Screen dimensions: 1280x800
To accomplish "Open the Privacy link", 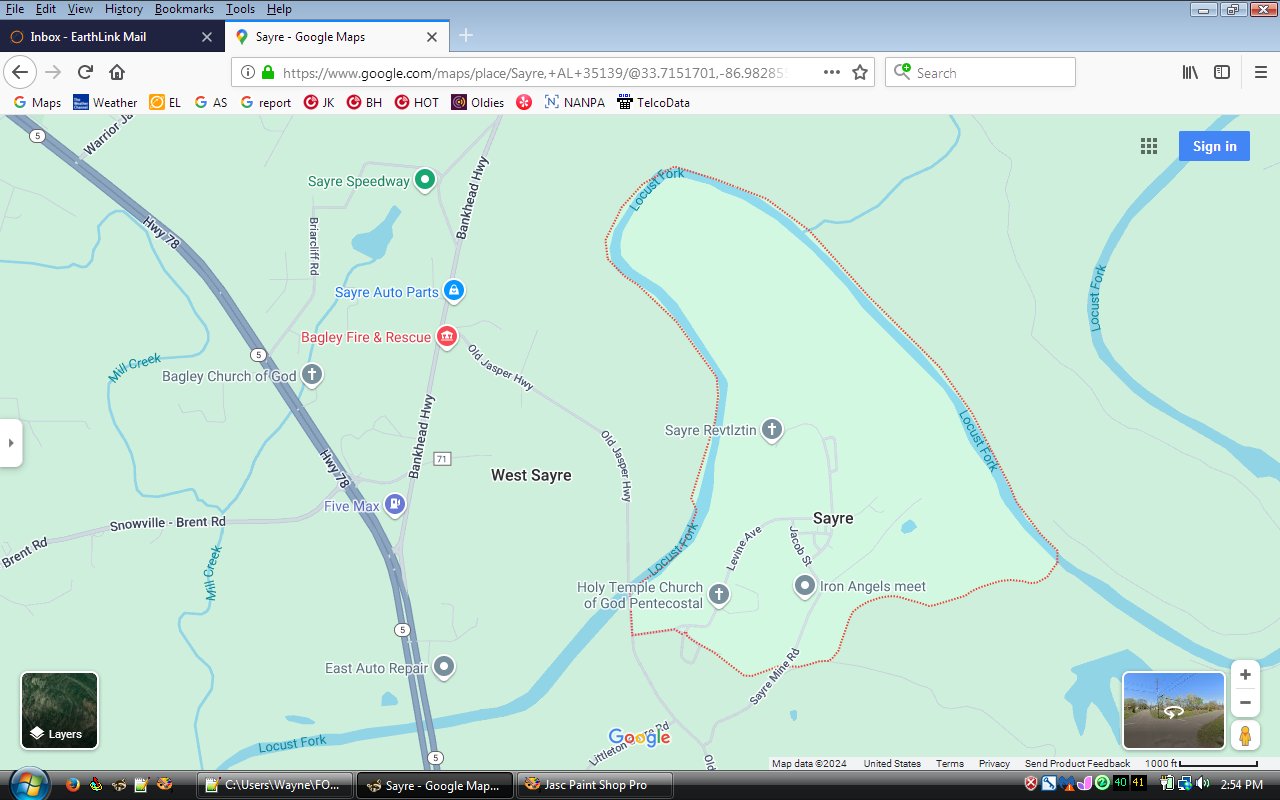I will 994,763.
